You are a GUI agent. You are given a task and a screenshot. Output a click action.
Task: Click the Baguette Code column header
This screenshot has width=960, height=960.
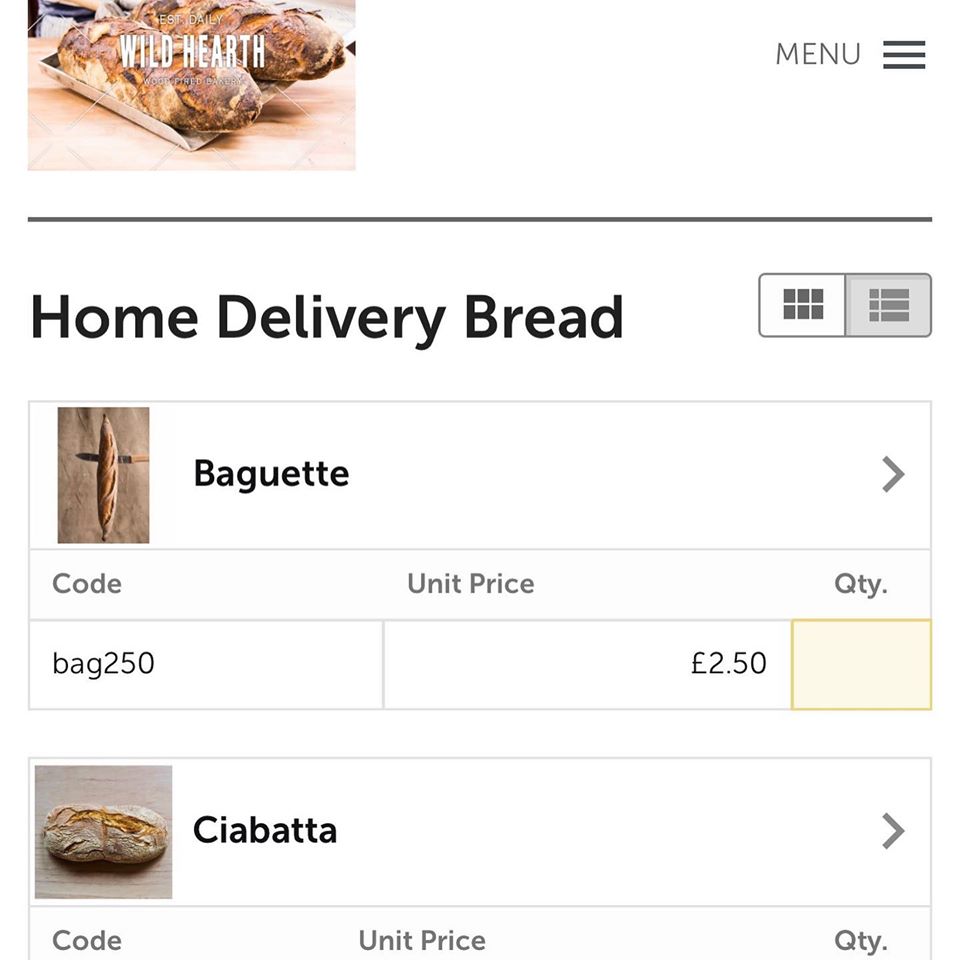pyautogui.click(x=87, y=584)
